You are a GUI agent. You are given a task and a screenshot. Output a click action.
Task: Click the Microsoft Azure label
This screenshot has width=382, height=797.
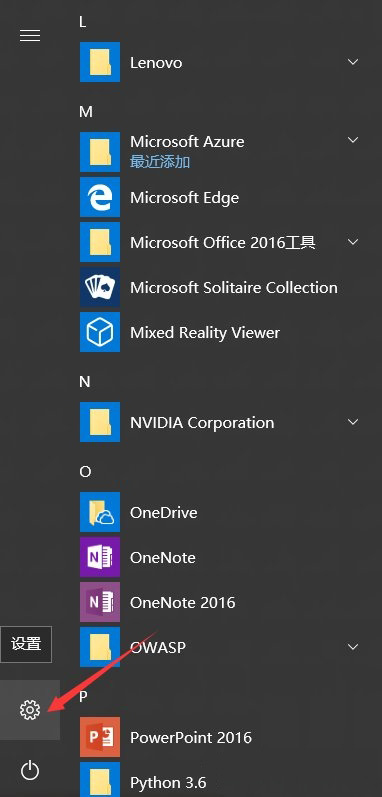point(187,141)
